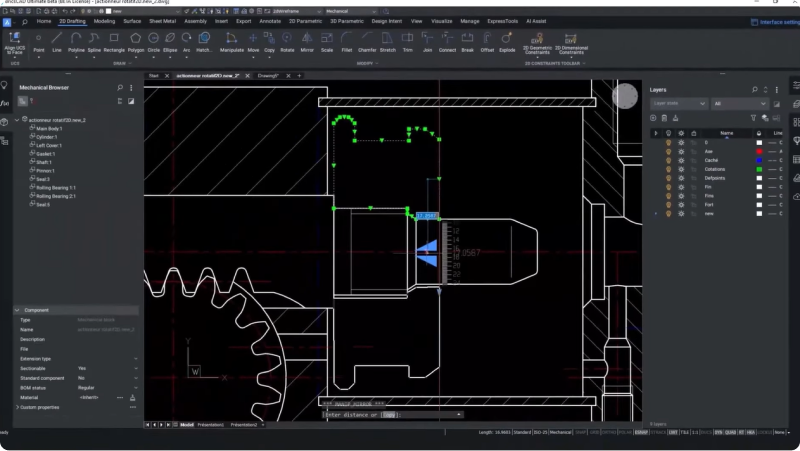Screen dimensions: 800x451
Task: Select the Polyline drawing tool
Action: coord(76,42)
